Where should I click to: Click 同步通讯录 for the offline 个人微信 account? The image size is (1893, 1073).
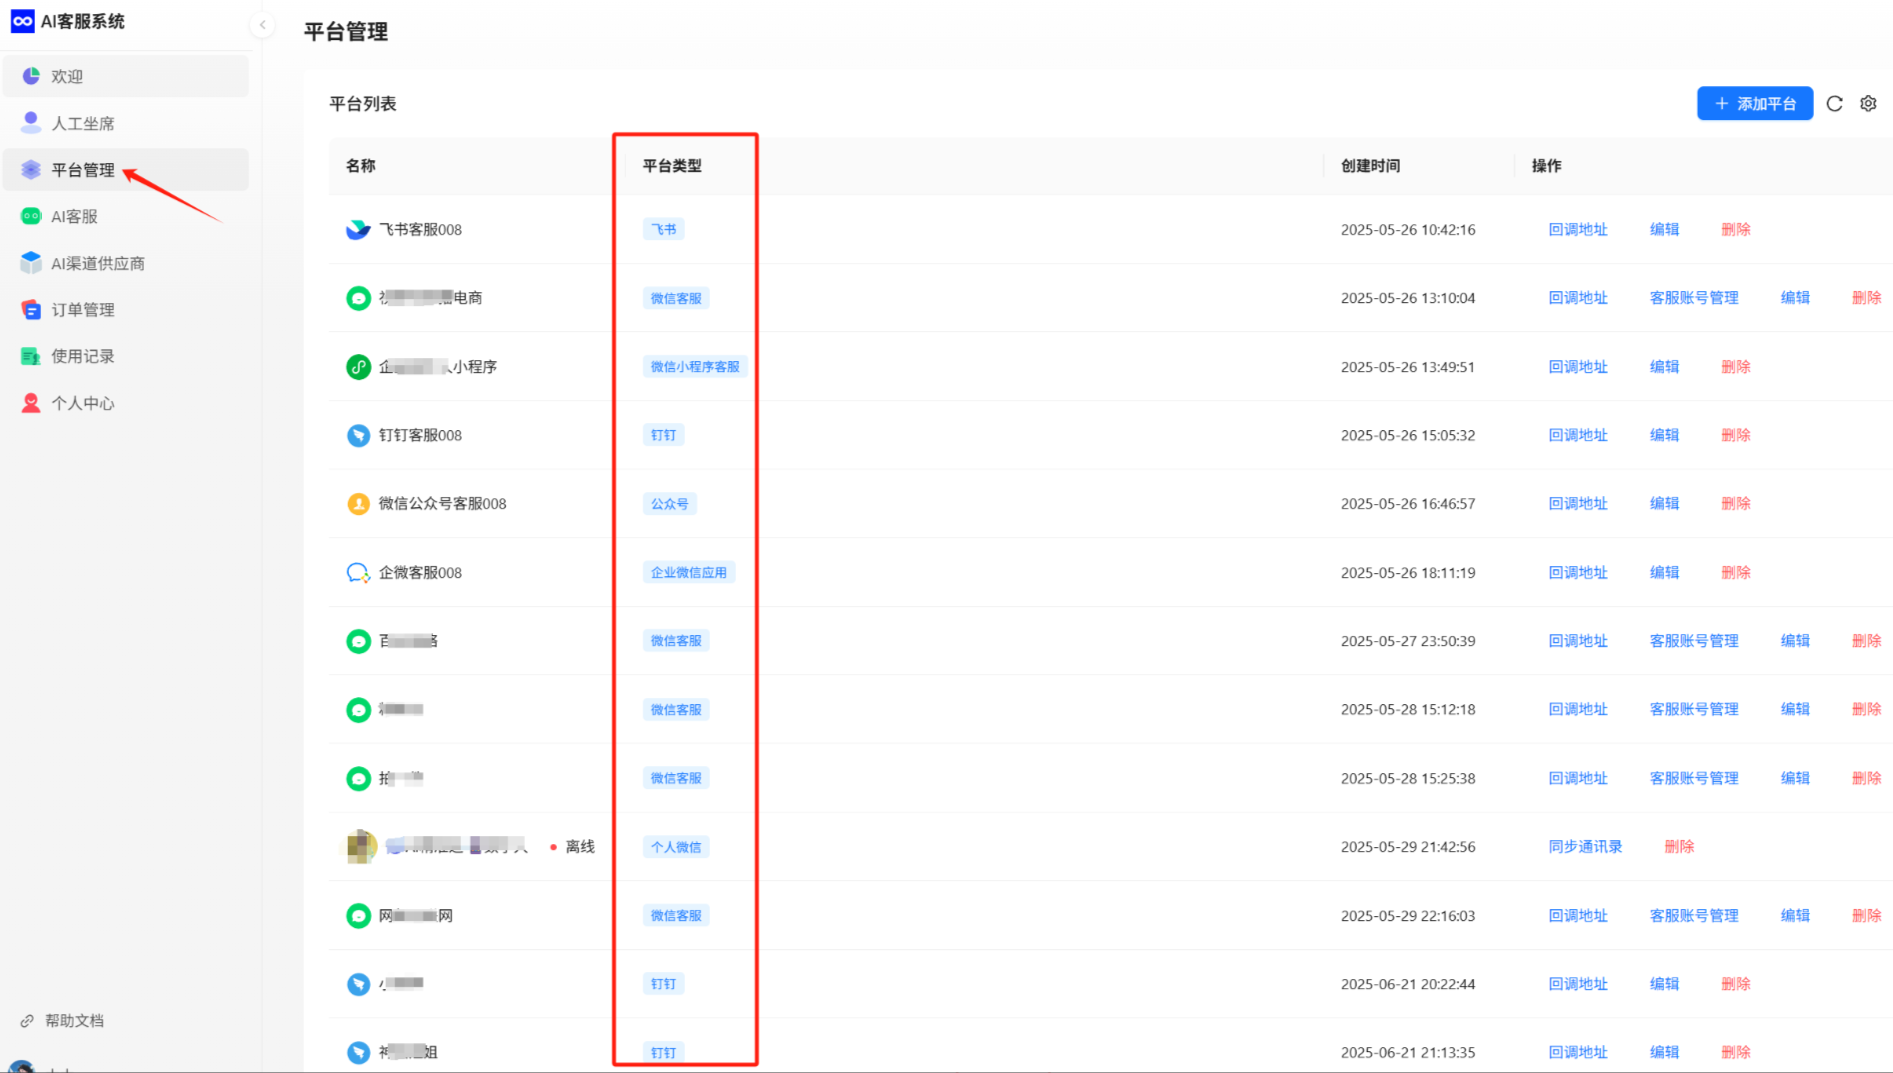tap(1584, 846)
